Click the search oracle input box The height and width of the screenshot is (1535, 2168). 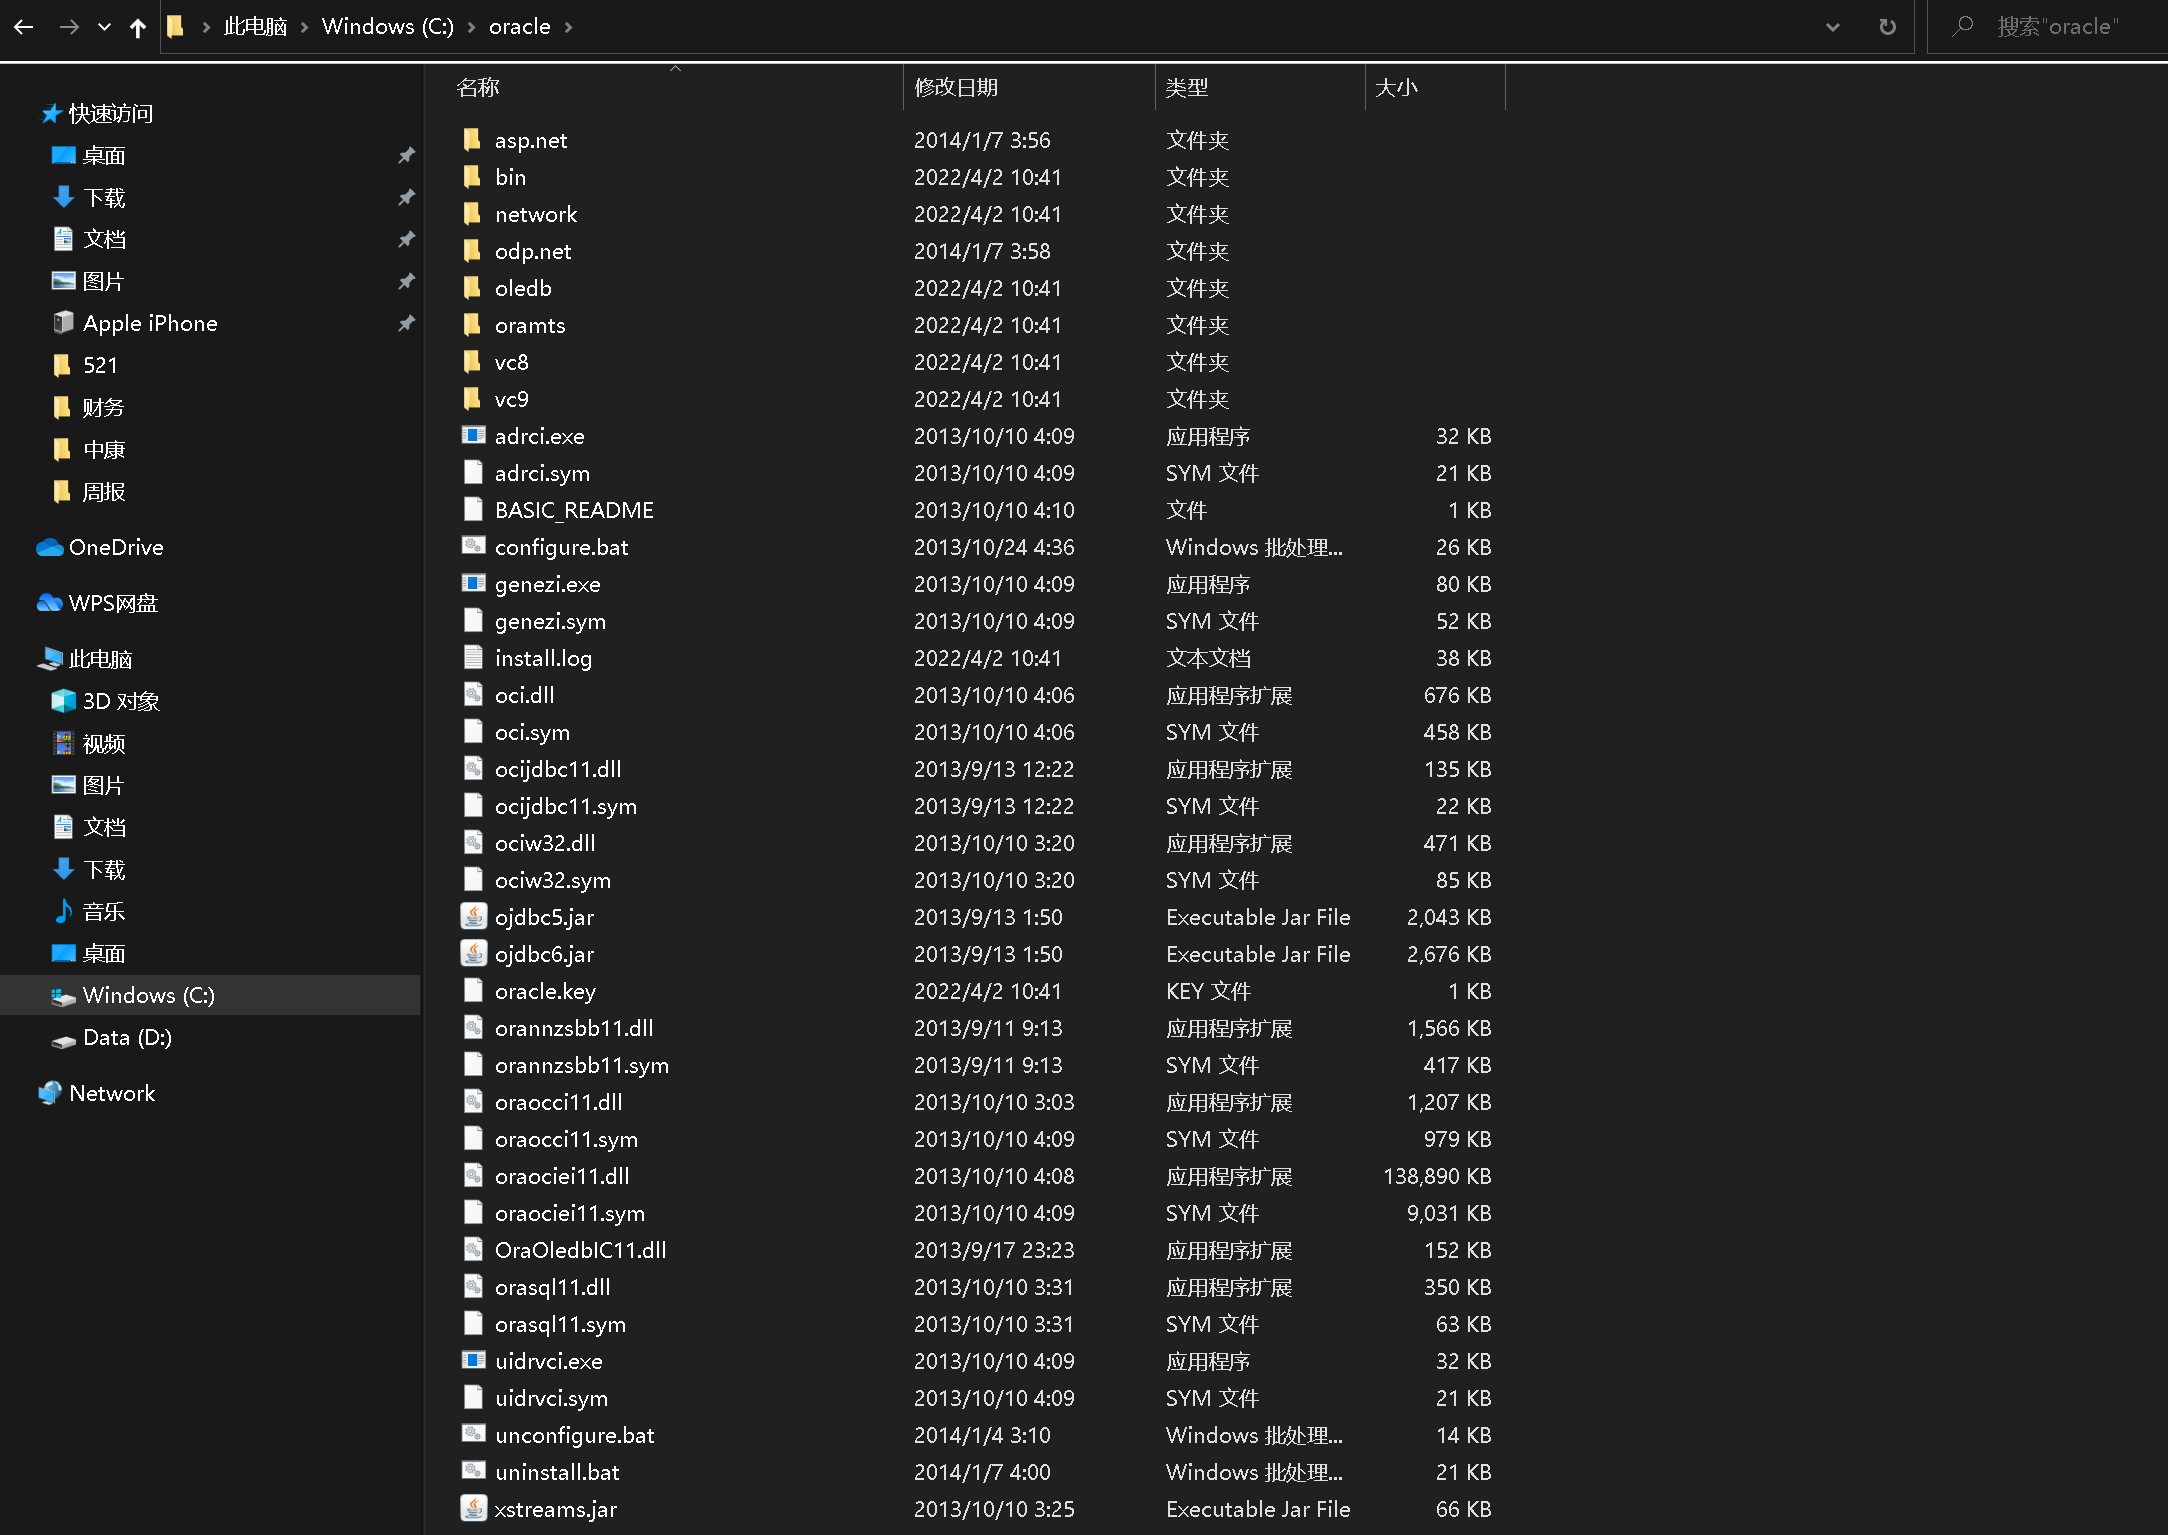(2057, 27)
